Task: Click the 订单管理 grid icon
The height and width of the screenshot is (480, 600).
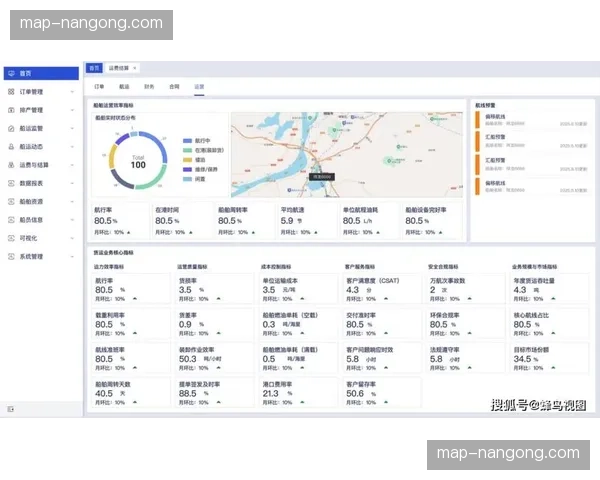Action: 11,91
